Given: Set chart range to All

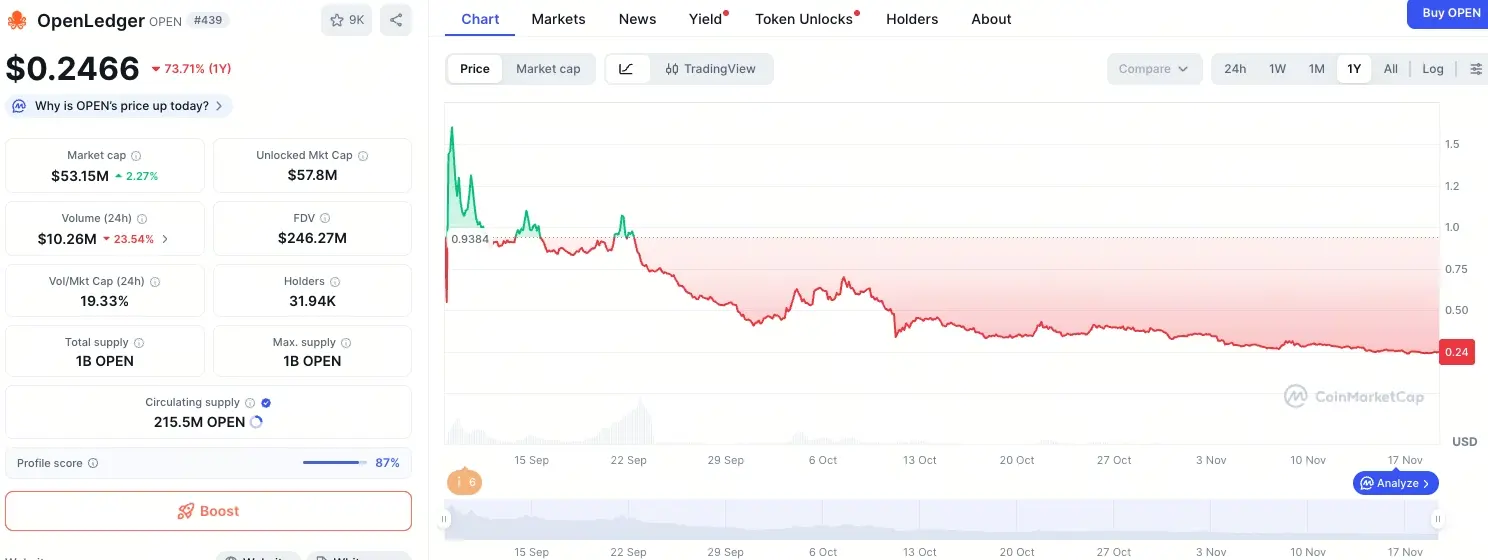Looking at the screenshot, I should [x=1390, y=69].
